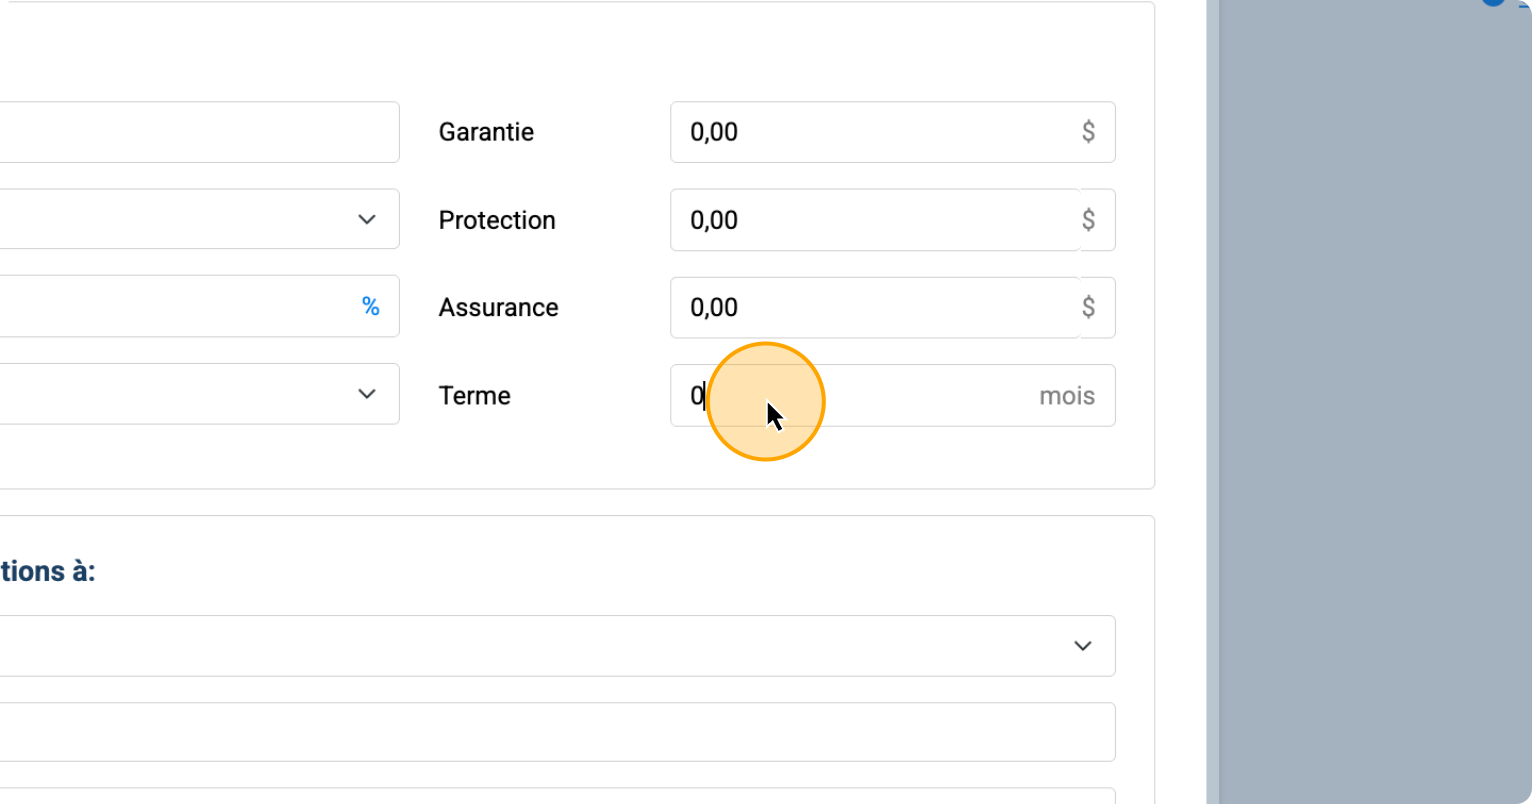1532x804 pixels.
Task: Click the grey dimmed panel on the right
Action: tap(1370, 400)
